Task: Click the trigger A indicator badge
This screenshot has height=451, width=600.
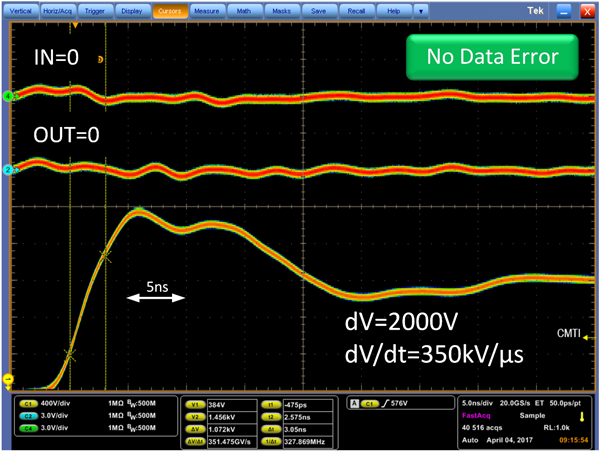Action: [x=355, y=404]
